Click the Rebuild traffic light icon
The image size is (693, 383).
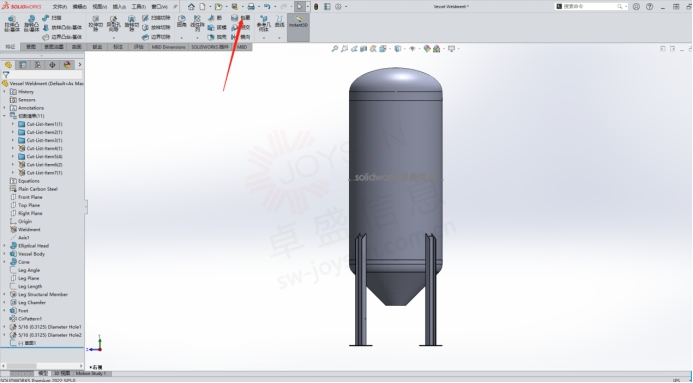(x=316, y=7)
